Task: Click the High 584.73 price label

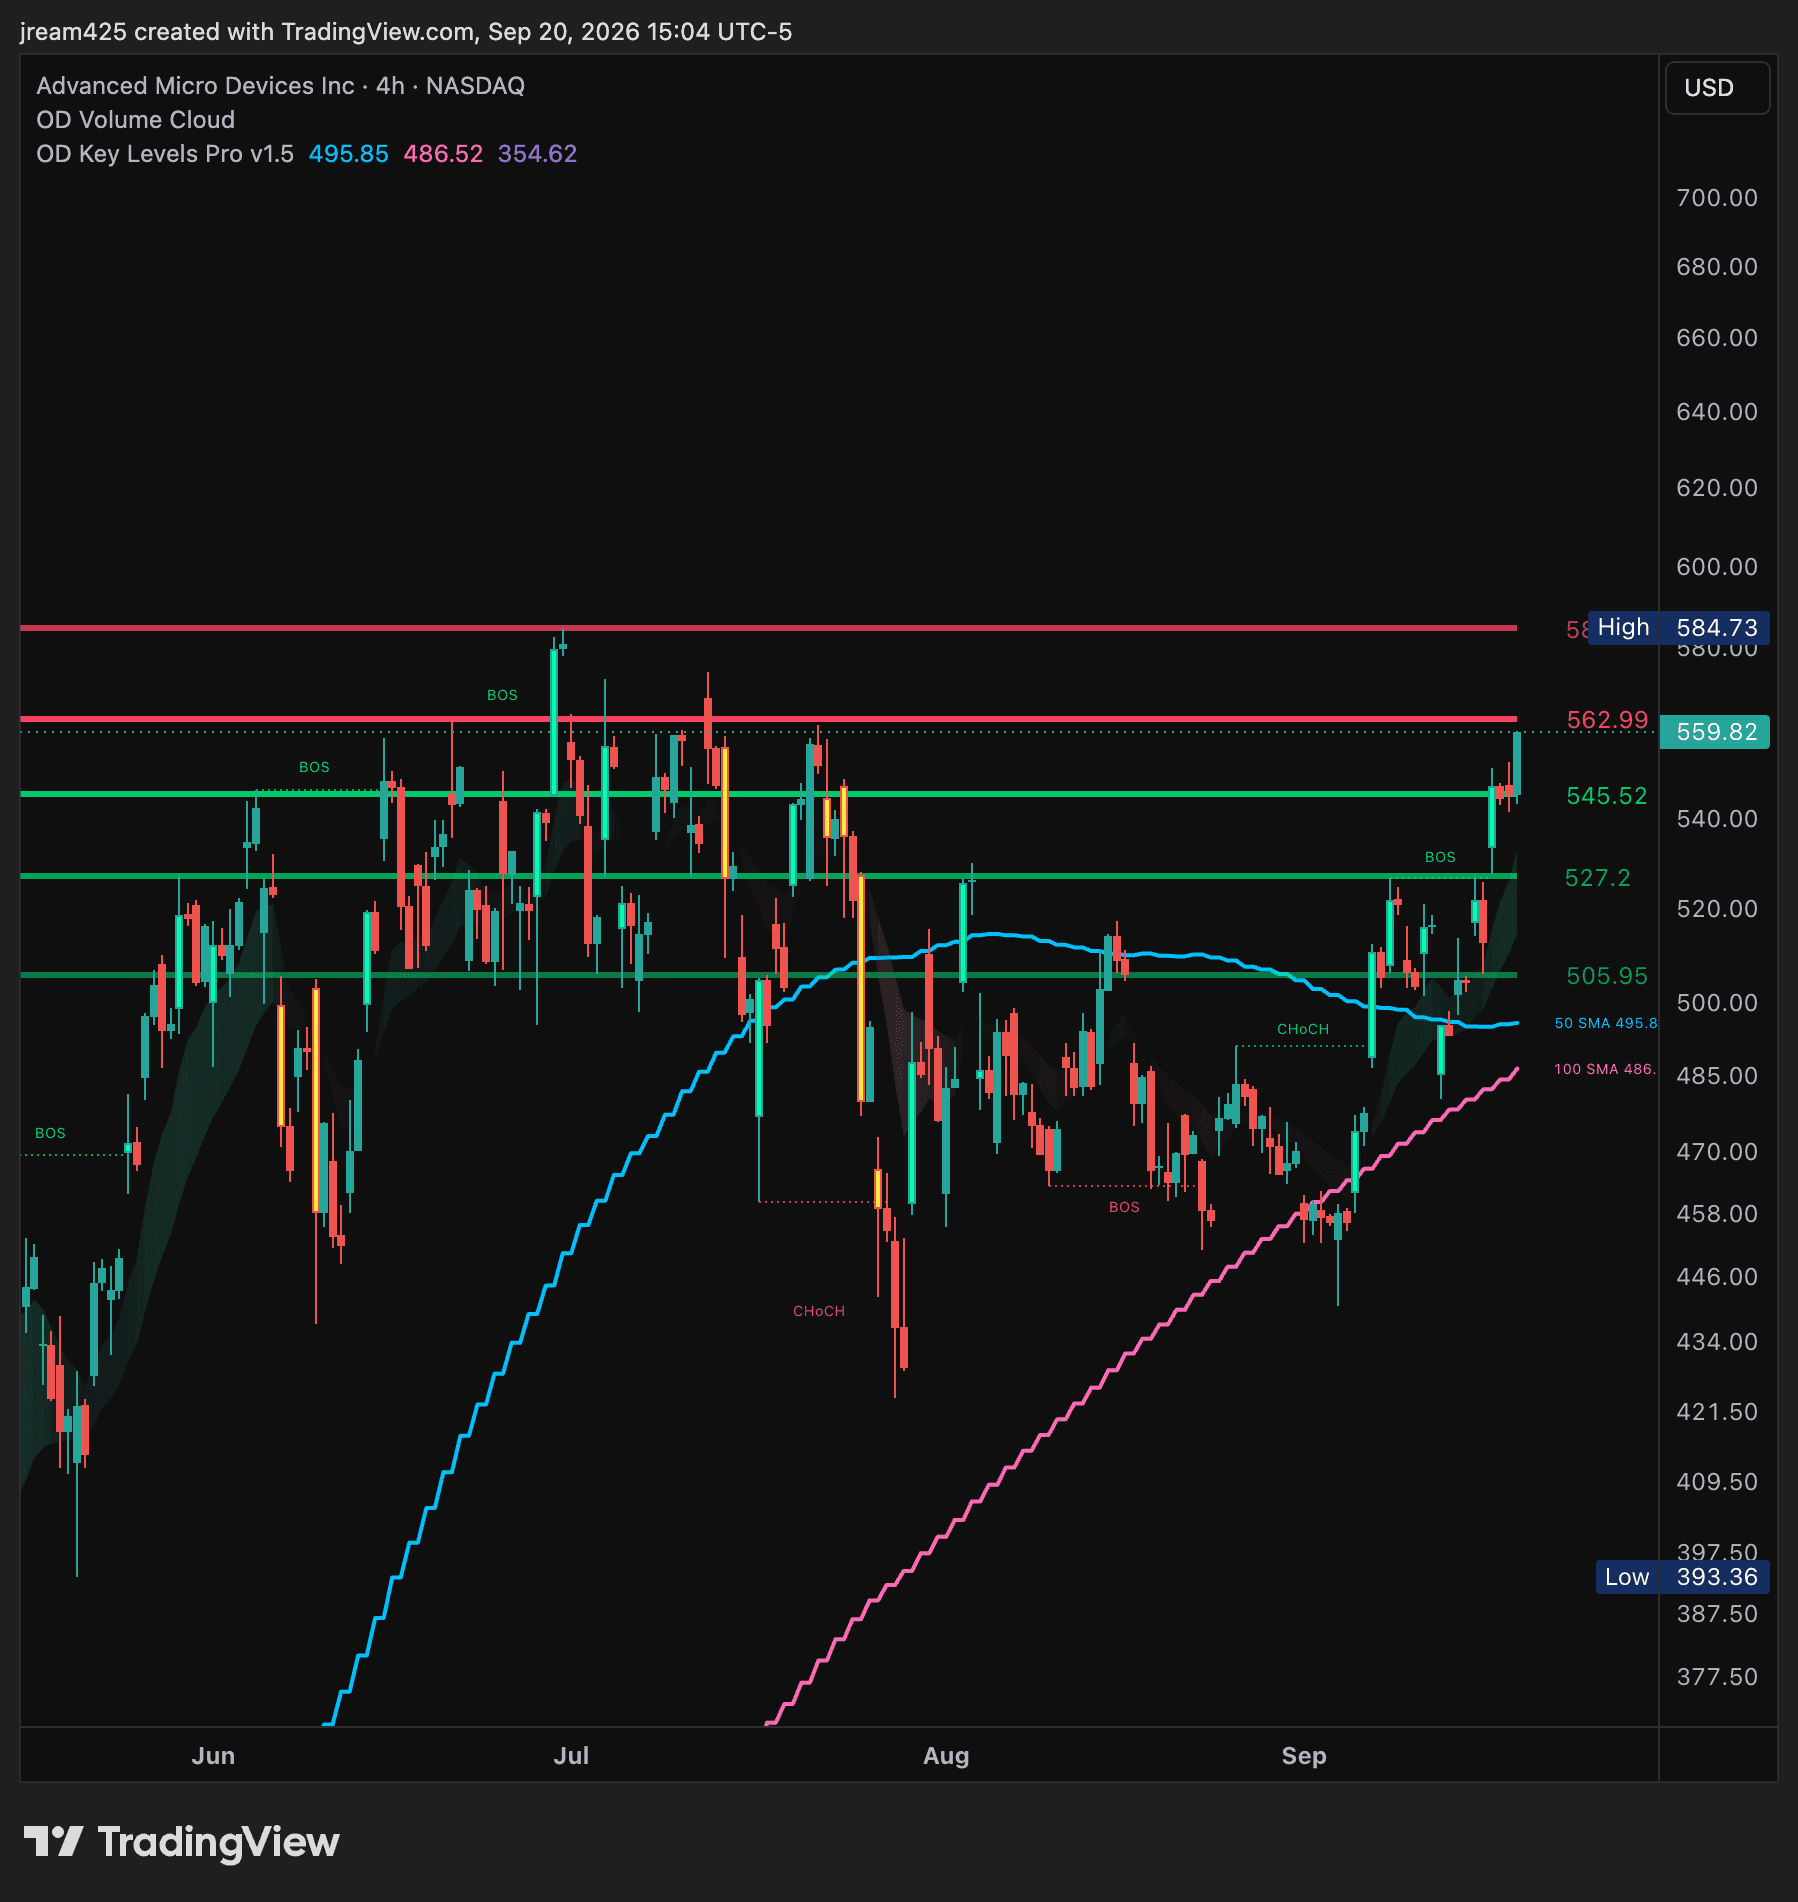Action: coord(1679,628)
